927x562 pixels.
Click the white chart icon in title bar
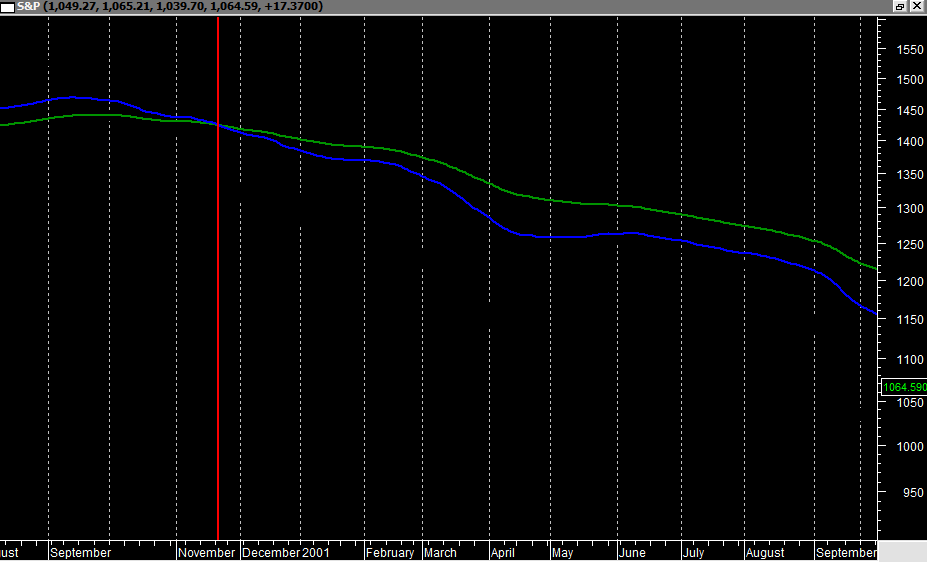(7, 7)
